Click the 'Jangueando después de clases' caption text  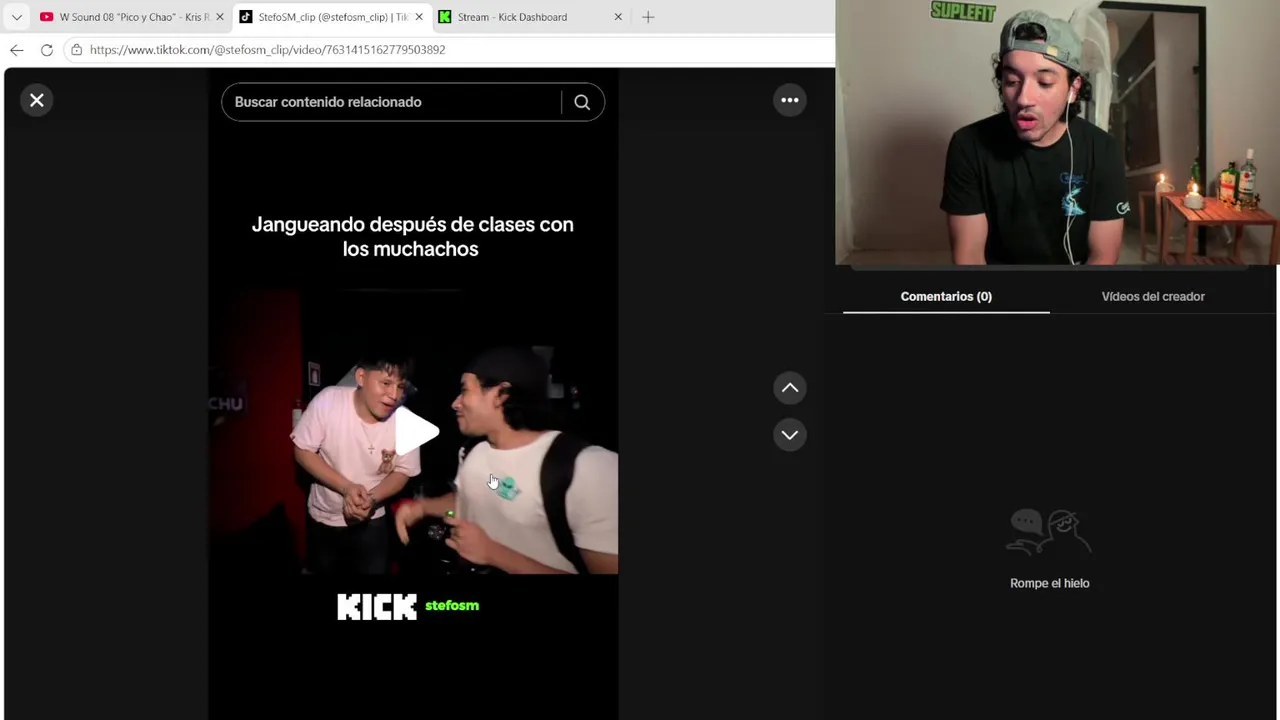click(x=412, y=237)
